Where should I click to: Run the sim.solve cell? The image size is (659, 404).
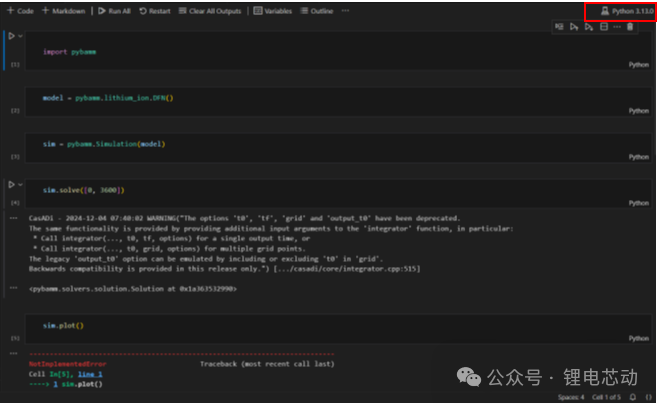pos(11,184)
